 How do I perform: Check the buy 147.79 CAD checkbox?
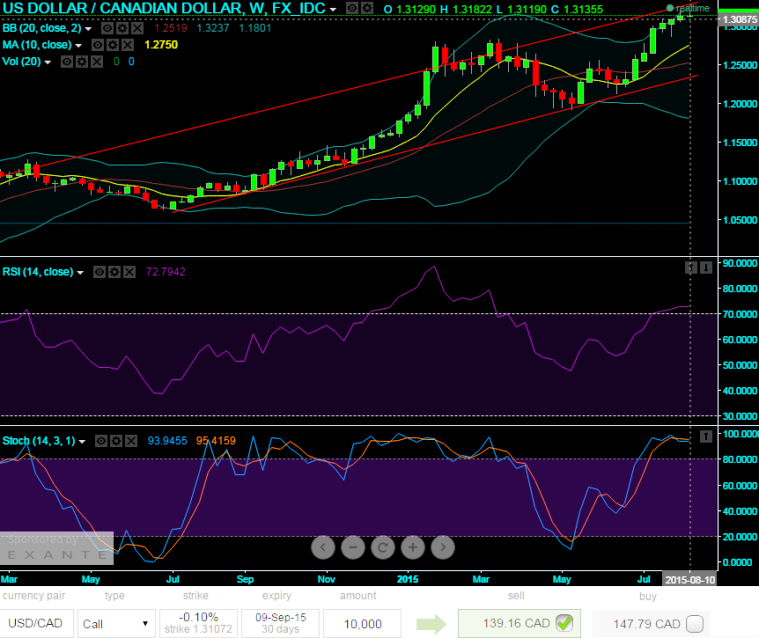[x=695, y=623]
